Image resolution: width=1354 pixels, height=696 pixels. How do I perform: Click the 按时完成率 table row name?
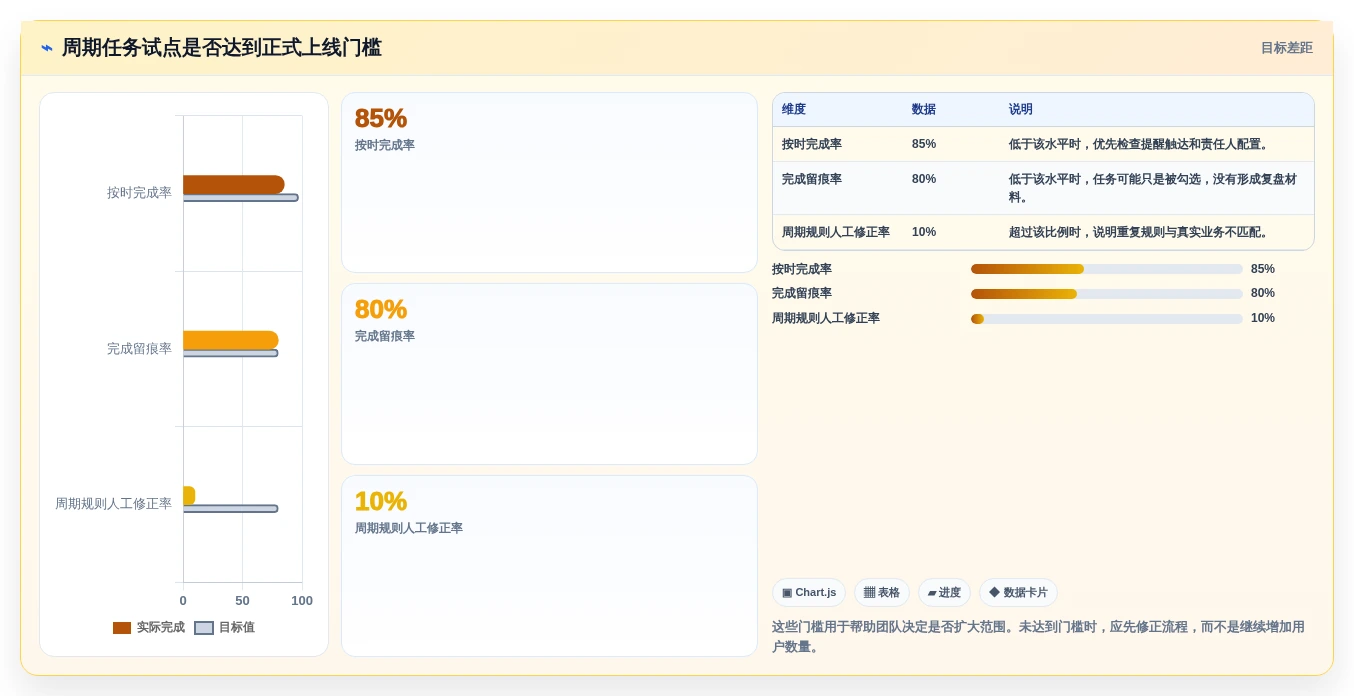[812, 144]
